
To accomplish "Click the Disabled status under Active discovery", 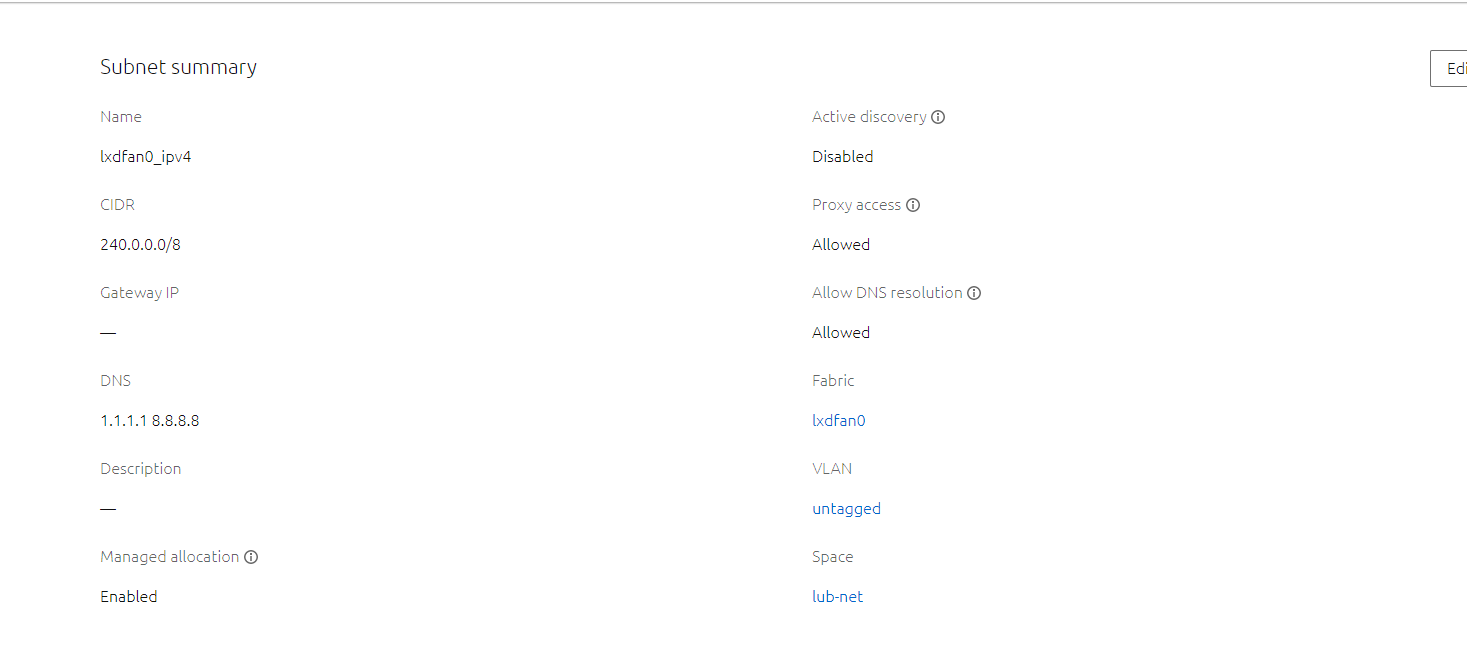I will coord(842,156).
